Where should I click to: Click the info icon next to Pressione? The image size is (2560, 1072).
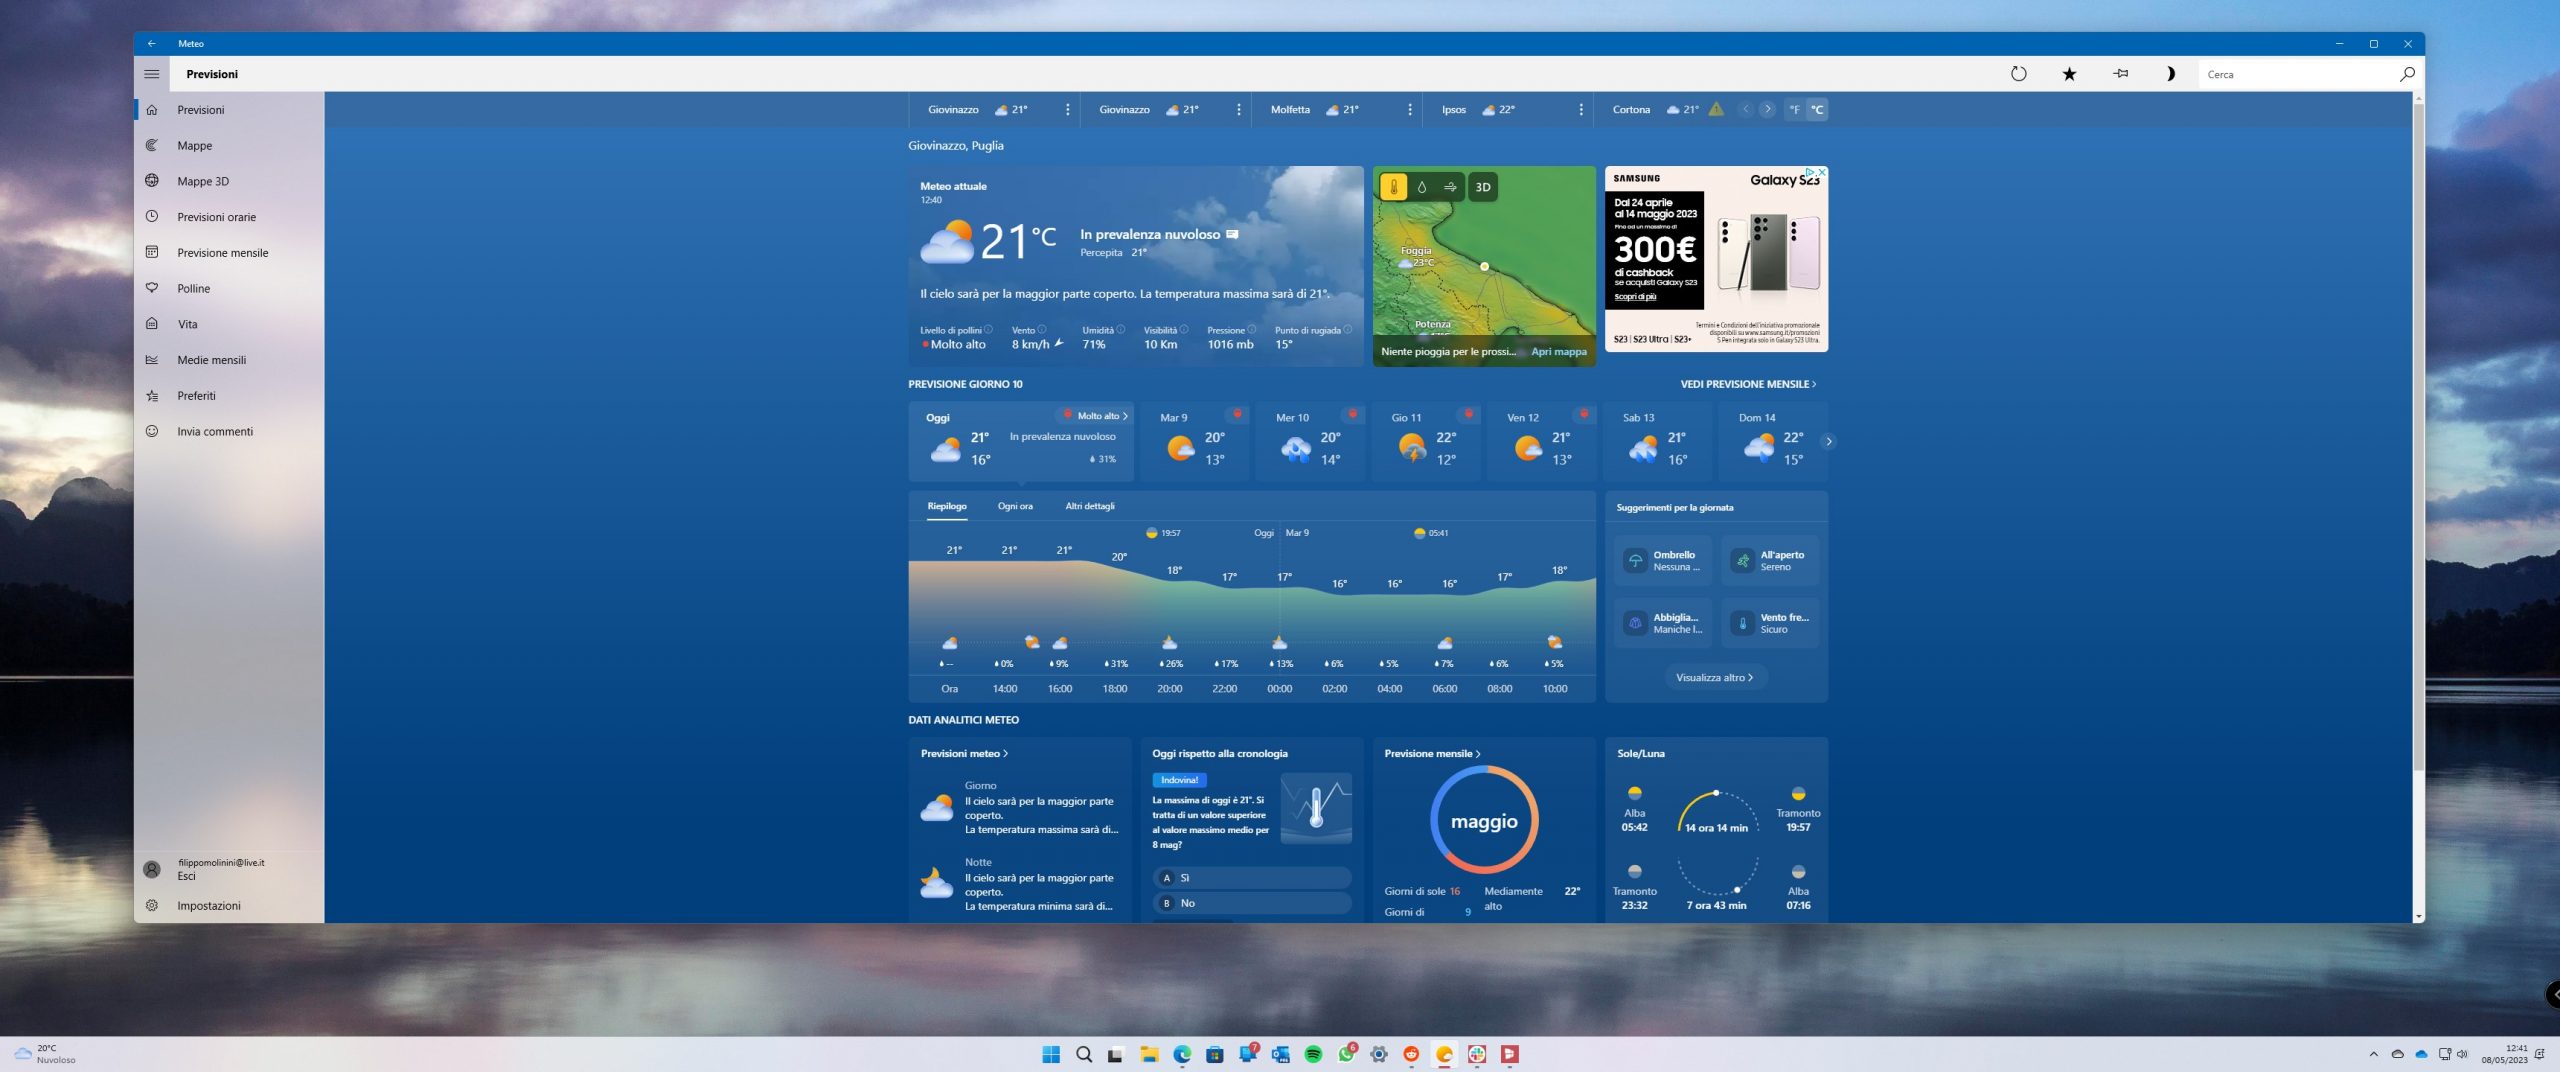[x=1252, y=330]
